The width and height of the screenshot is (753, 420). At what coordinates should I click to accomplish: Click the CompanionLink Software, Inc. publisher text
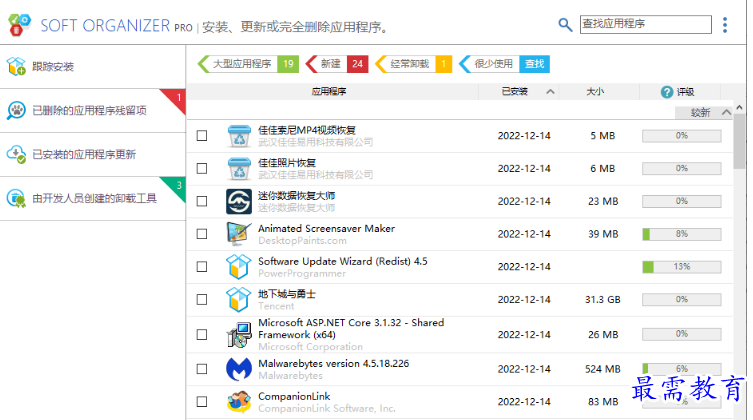tap(327, 408)
